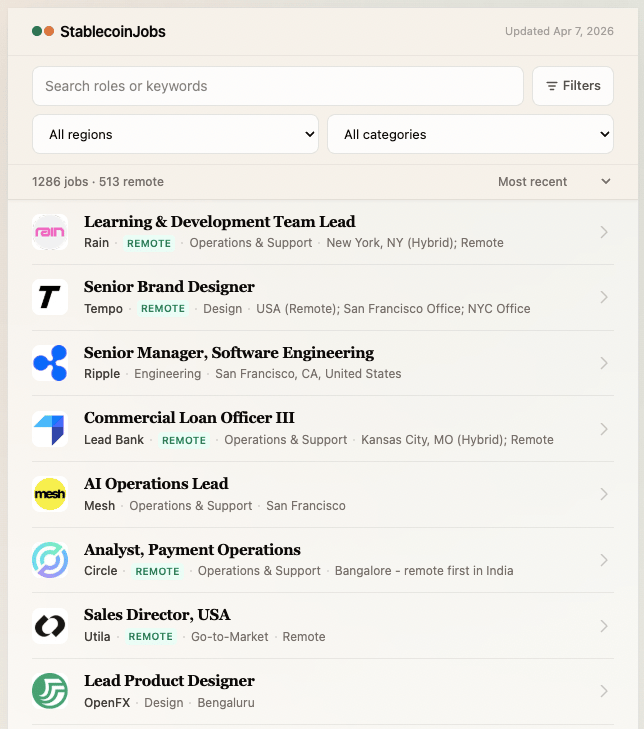Click the "OpenFX" company name
Image resolution: width=644 pixels, height=729 pixels.
coord(107,702)
